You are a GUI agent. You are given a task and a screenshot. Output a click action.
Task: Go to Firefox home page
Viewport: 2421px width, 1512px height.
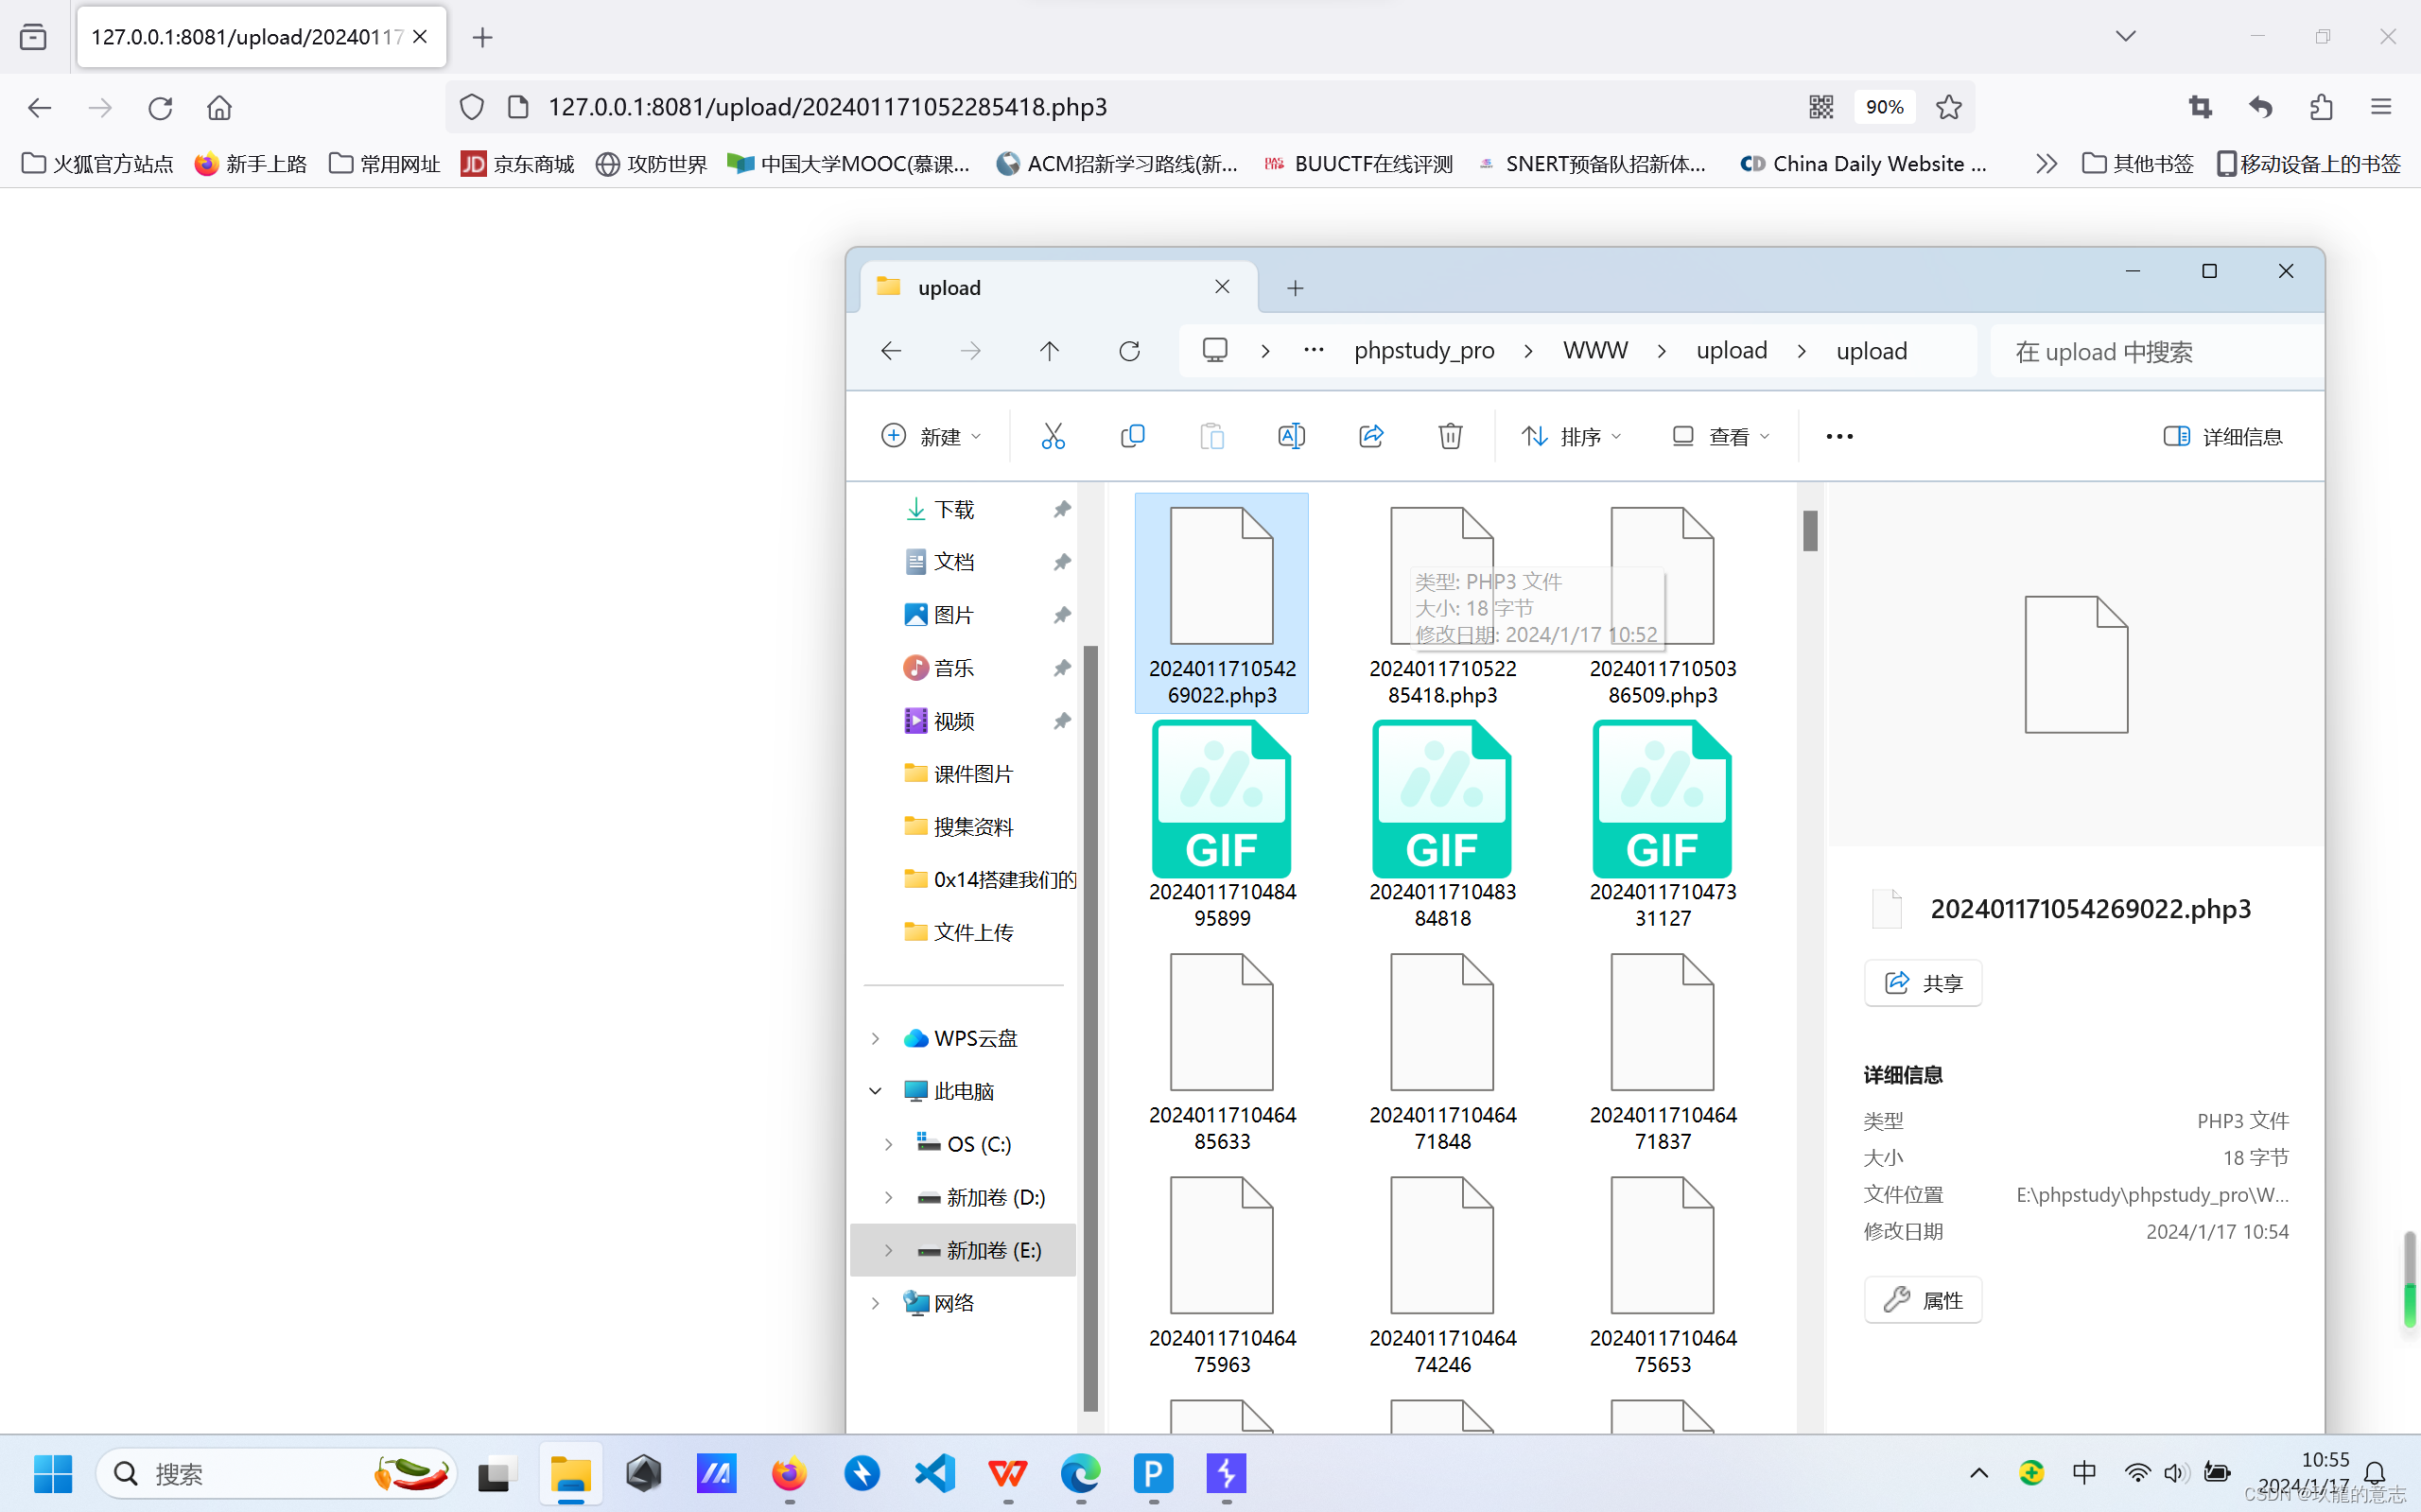(219, 107)
